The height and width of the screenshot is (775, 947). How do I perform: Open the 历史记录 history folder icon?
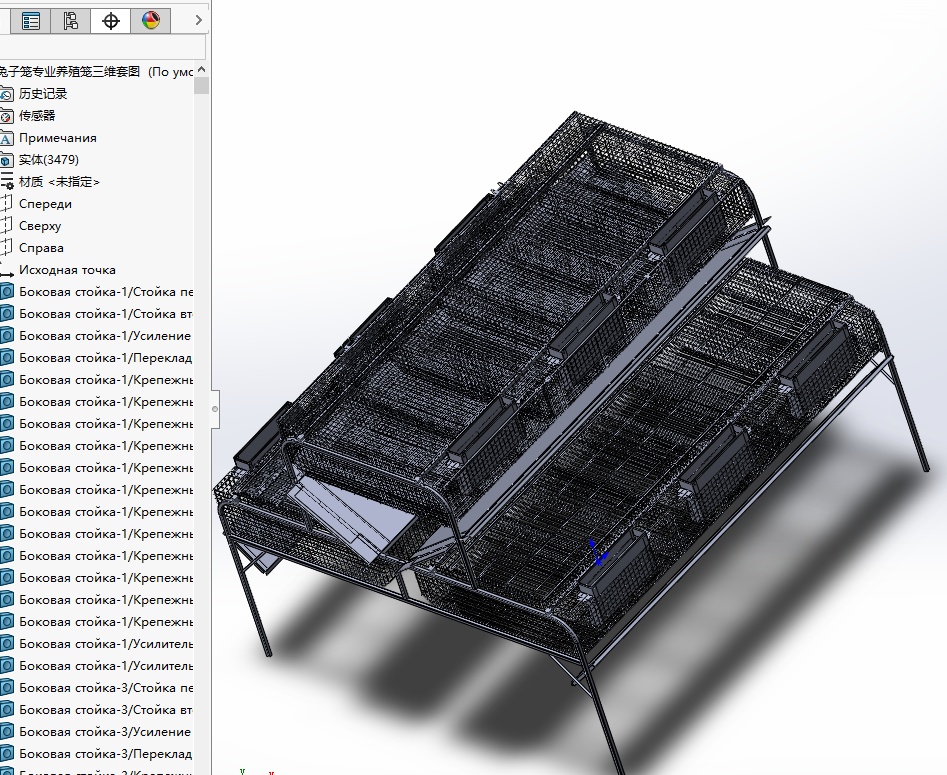point(6,94)
